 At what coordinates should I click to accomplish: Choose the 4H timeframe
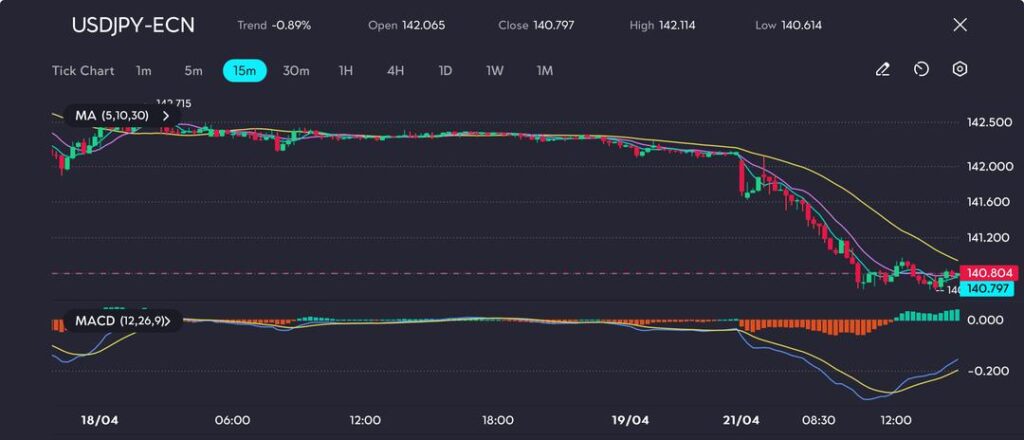point(395,71)
